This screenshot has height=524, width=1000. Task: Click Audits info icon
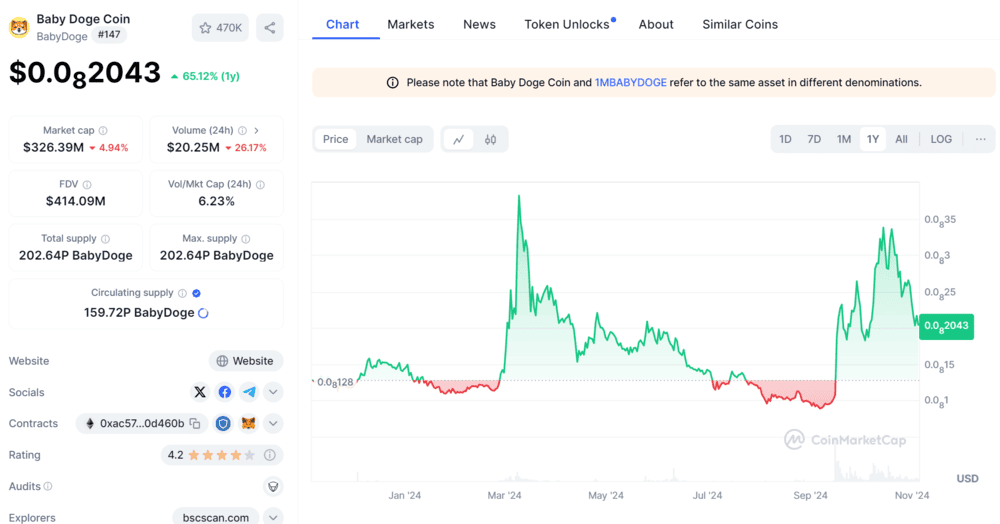coord(48,486)
